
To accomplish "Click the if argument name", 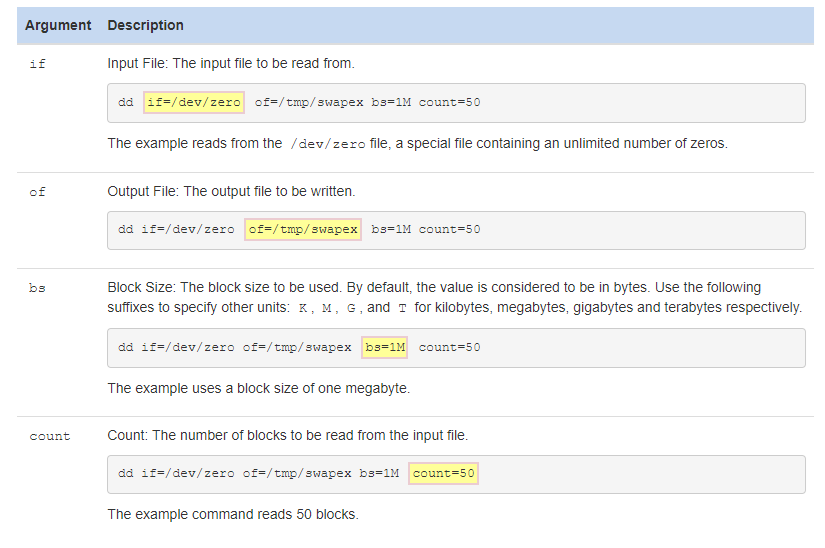I will (x=37, y=64).
